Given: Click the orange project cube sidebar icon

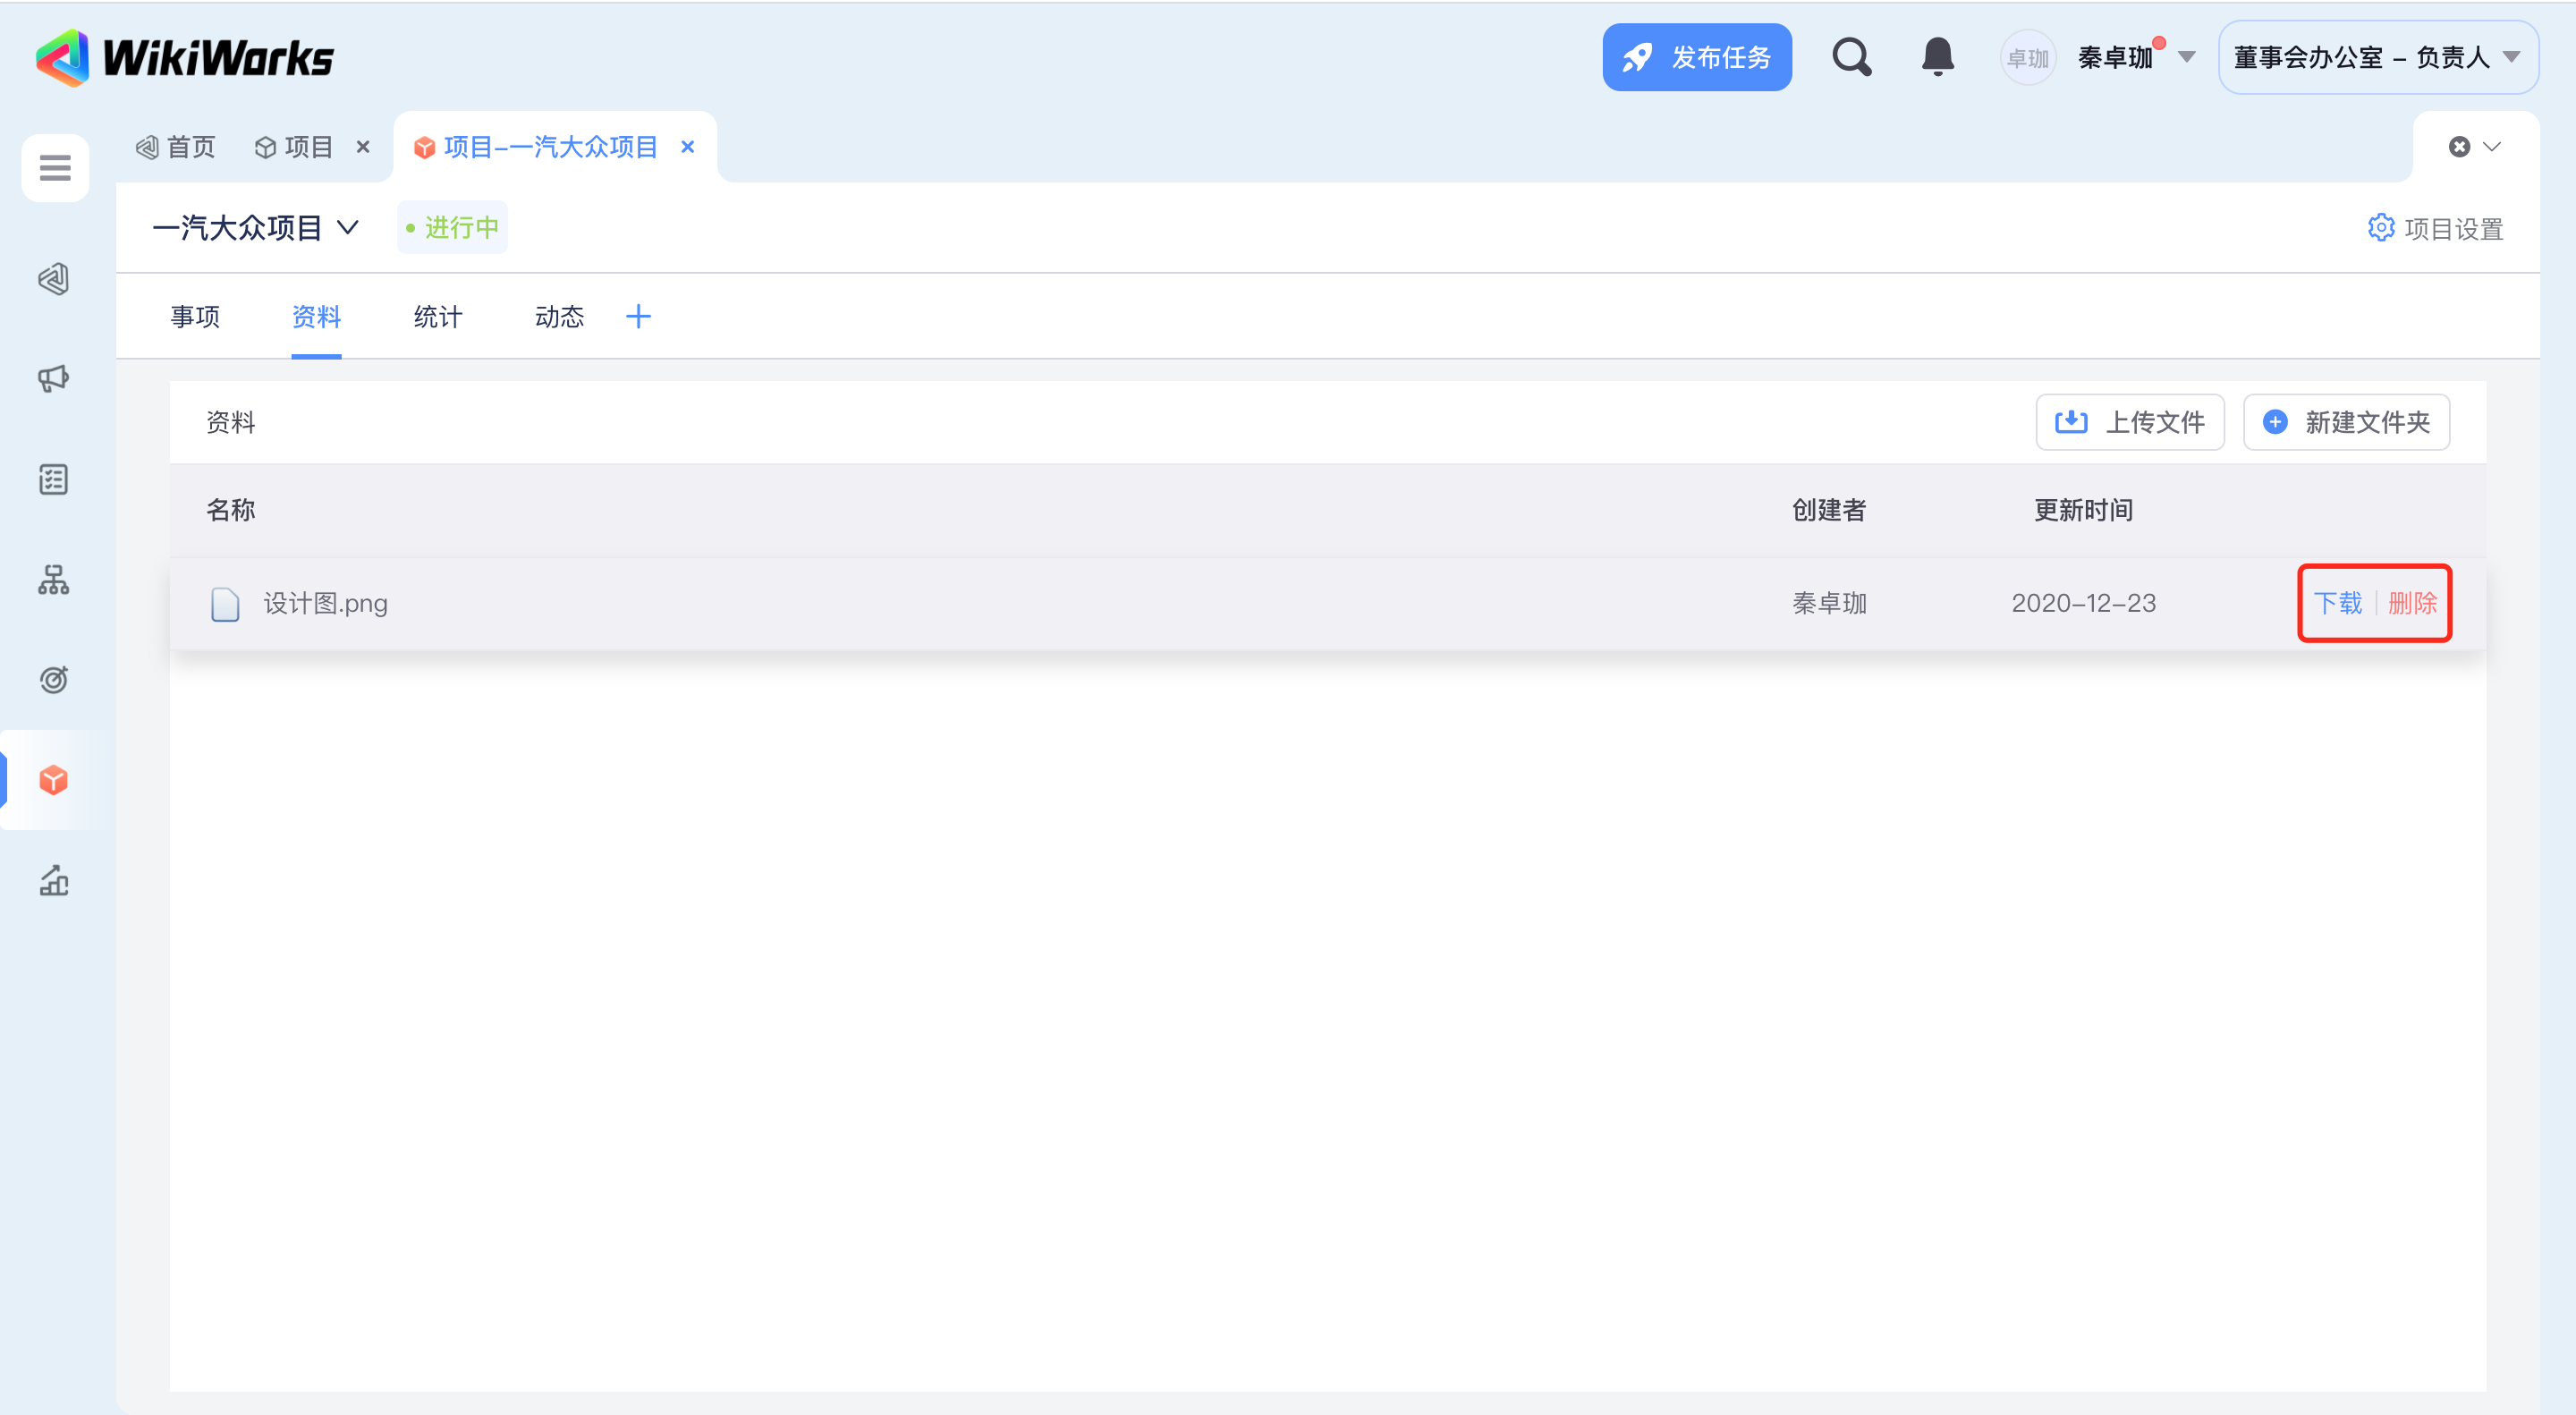Looking at the screenshot, I should pos(54,780).
